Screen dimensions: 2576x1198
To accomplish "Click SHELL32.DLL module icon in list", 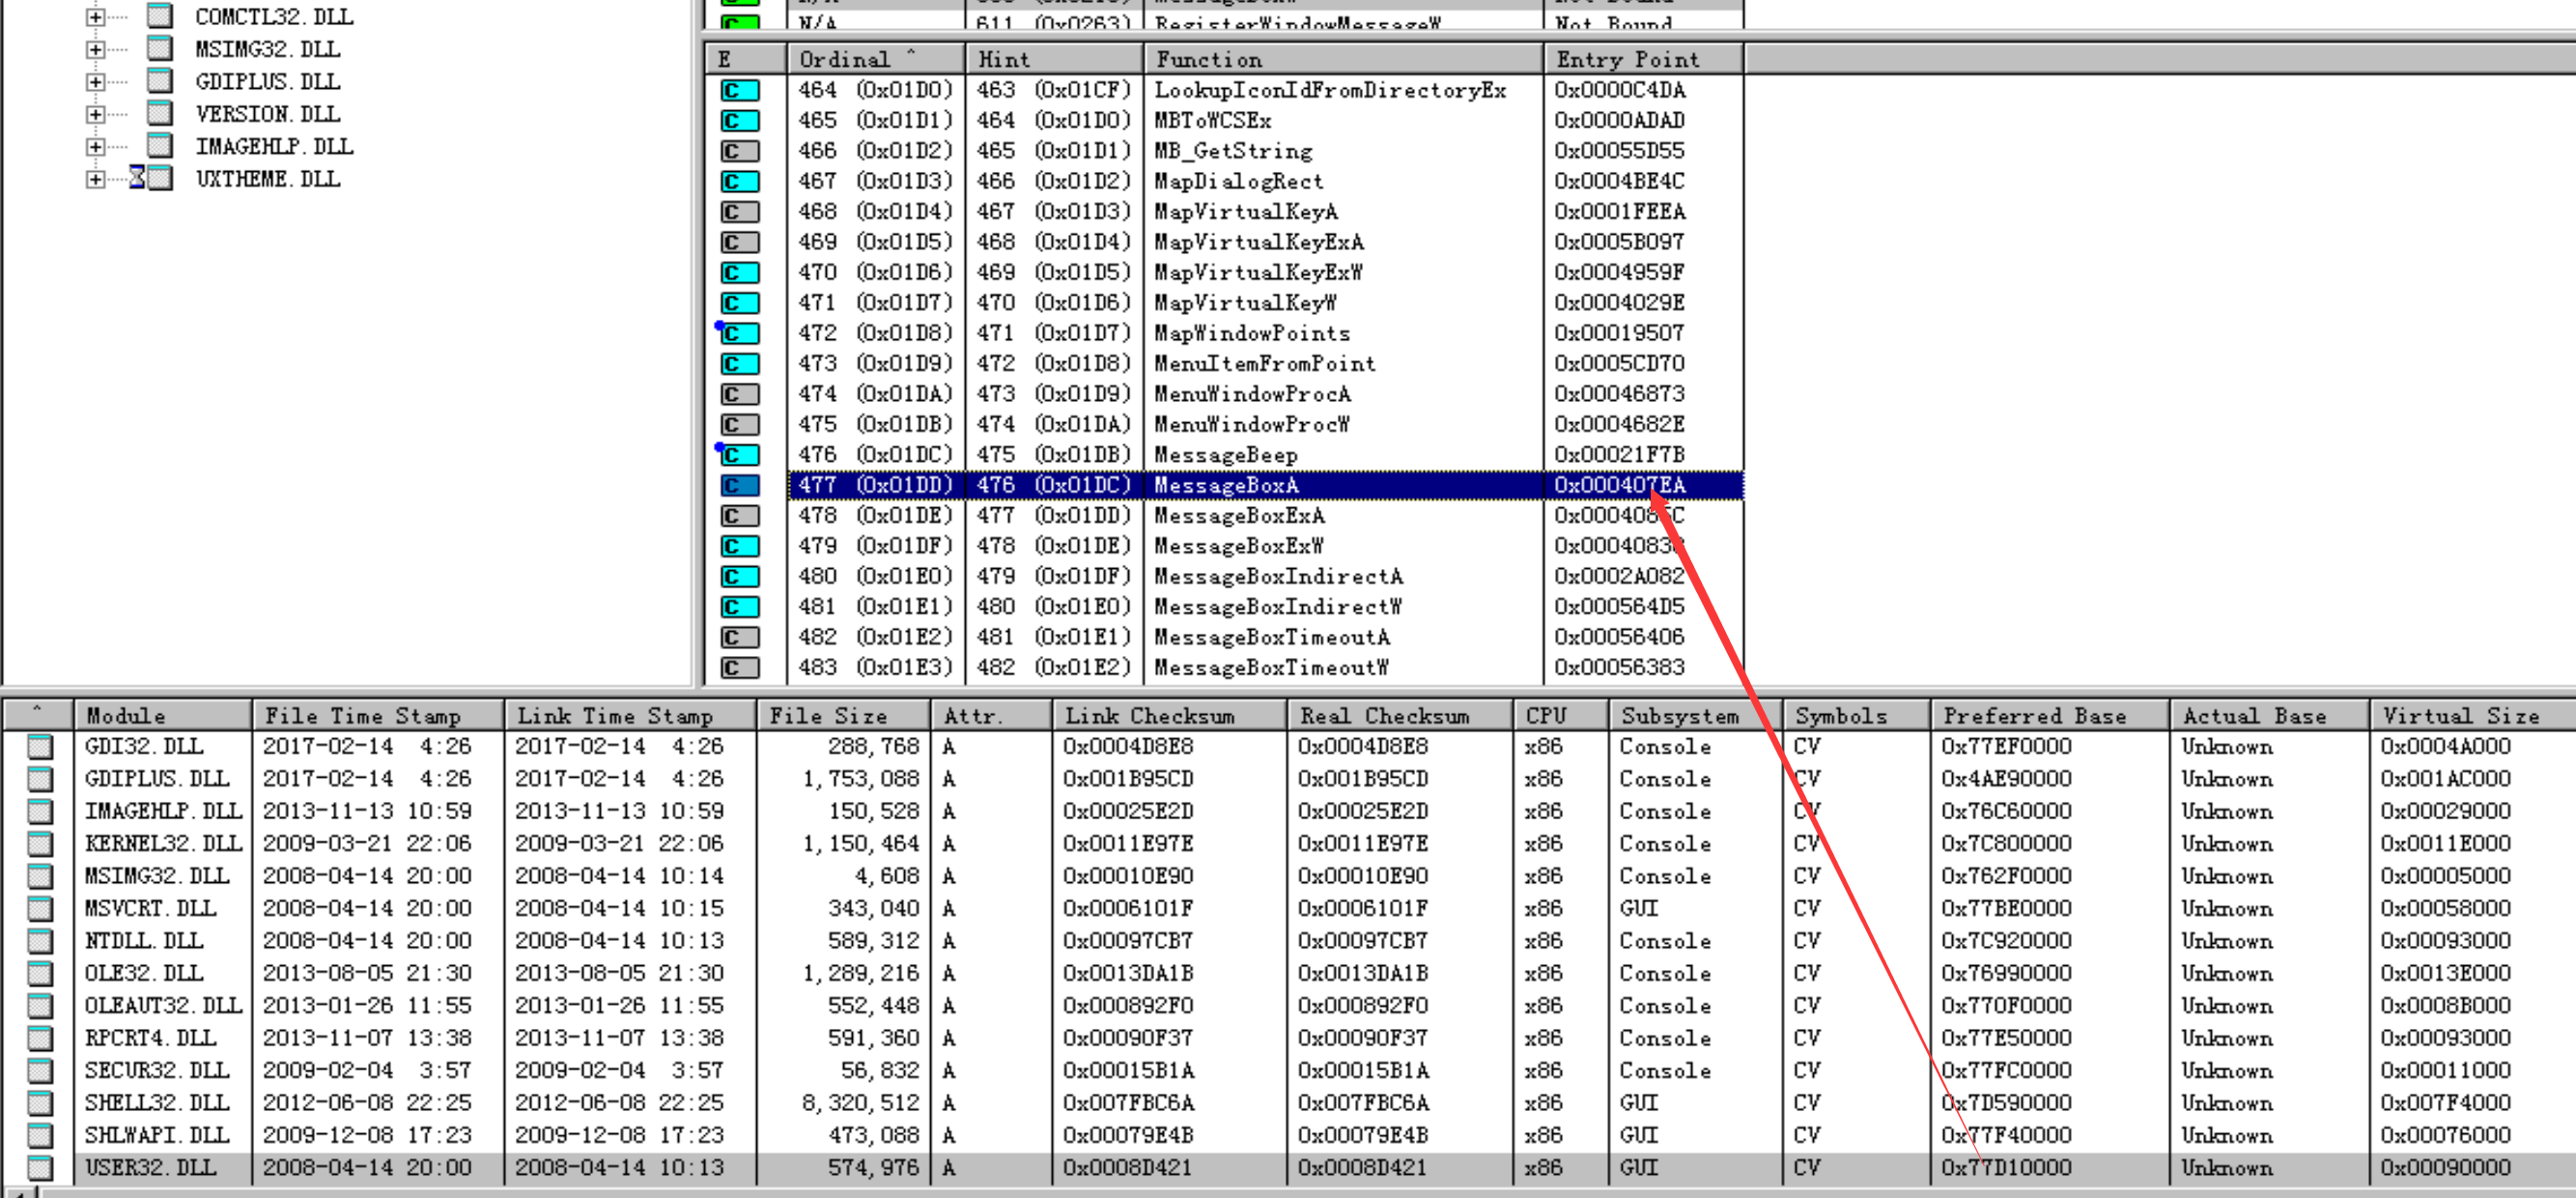I will pyautogui.click(x=40, y=1103).
